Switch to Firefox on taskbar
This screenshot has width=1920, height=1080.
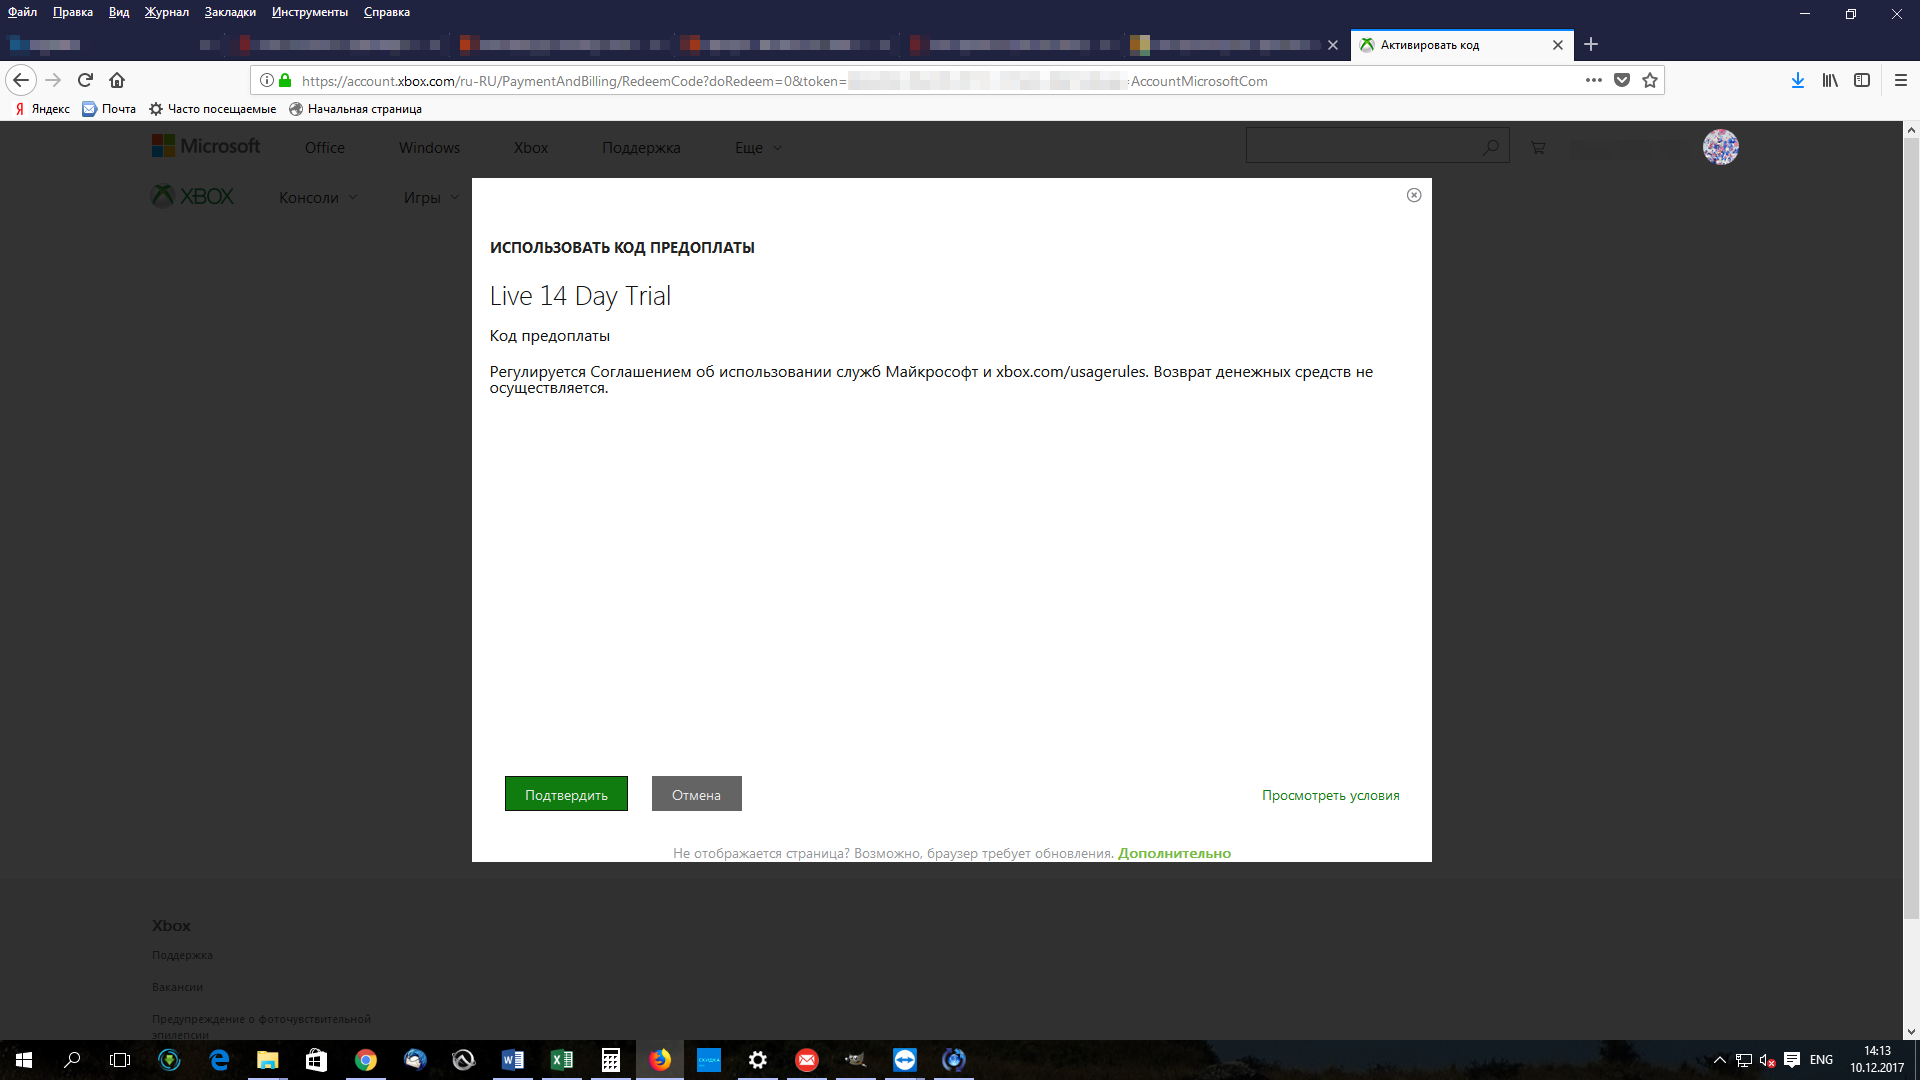[660, 1060]
